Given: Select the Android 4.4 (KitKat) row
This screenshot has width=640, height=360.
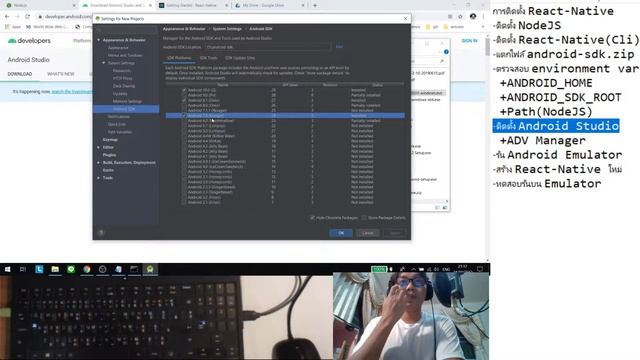Looking at the screenshot, I should (x=285, y=141).
